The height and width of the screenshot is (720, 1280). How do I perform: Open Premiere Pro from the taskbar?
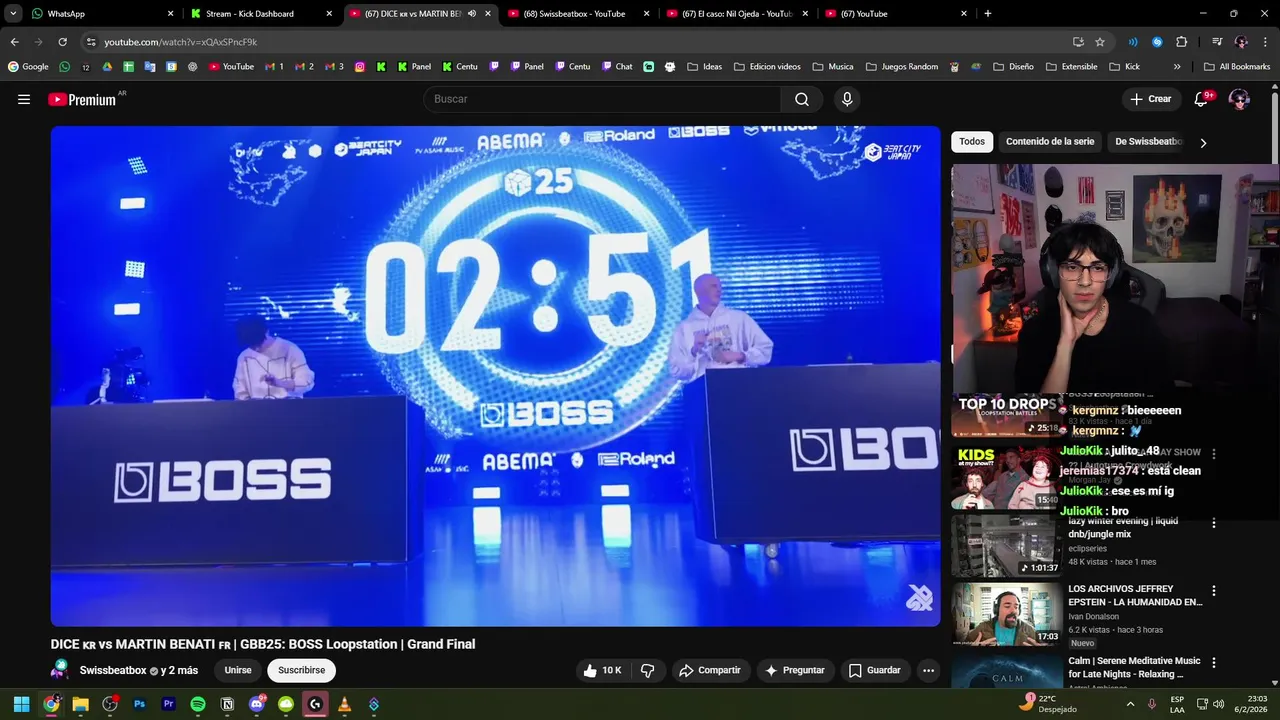168,704
